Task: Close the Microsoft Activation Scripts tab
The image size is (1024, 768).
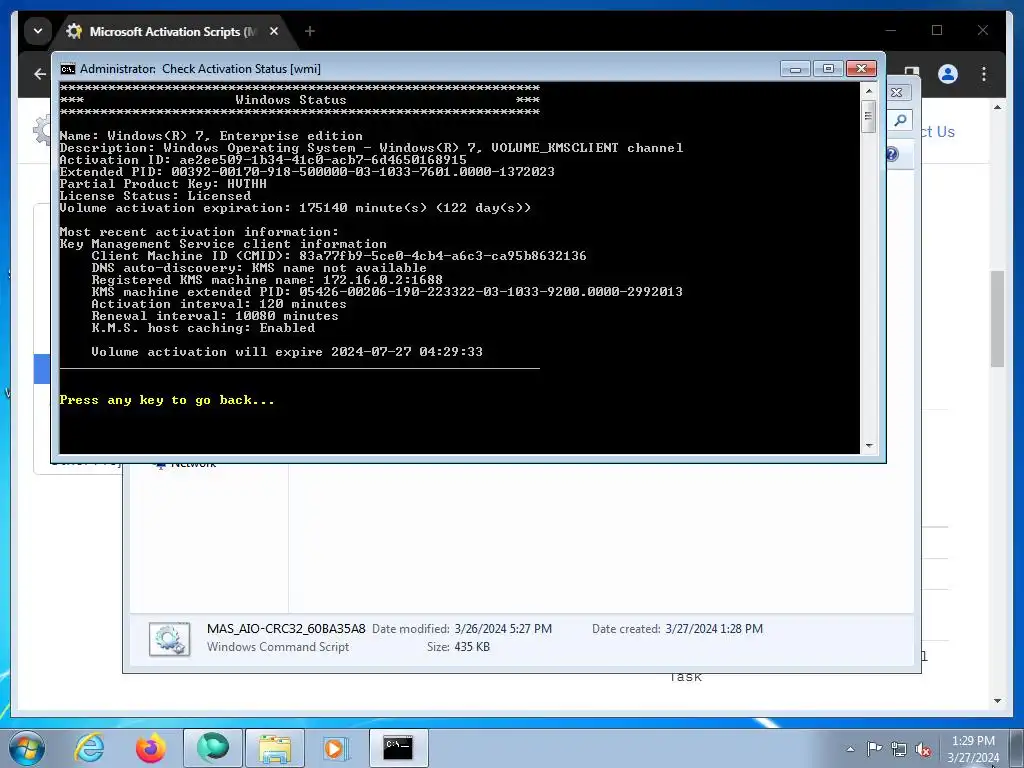Action: click(274, 31)
